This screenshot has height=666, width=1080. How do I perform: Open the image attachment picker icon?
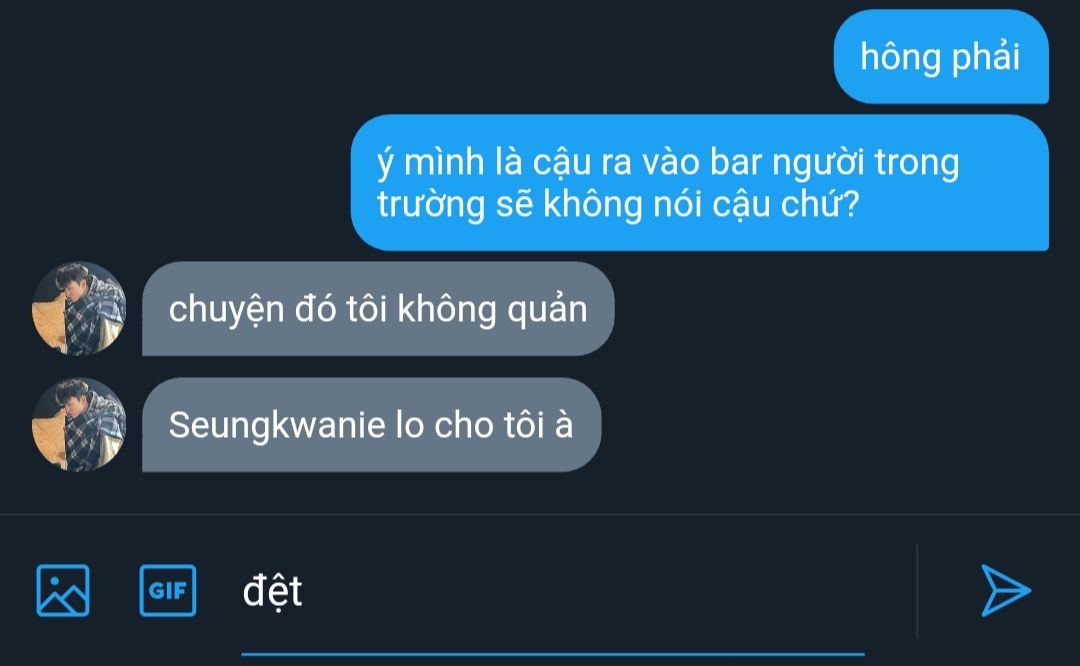click(x=63, y=590)
